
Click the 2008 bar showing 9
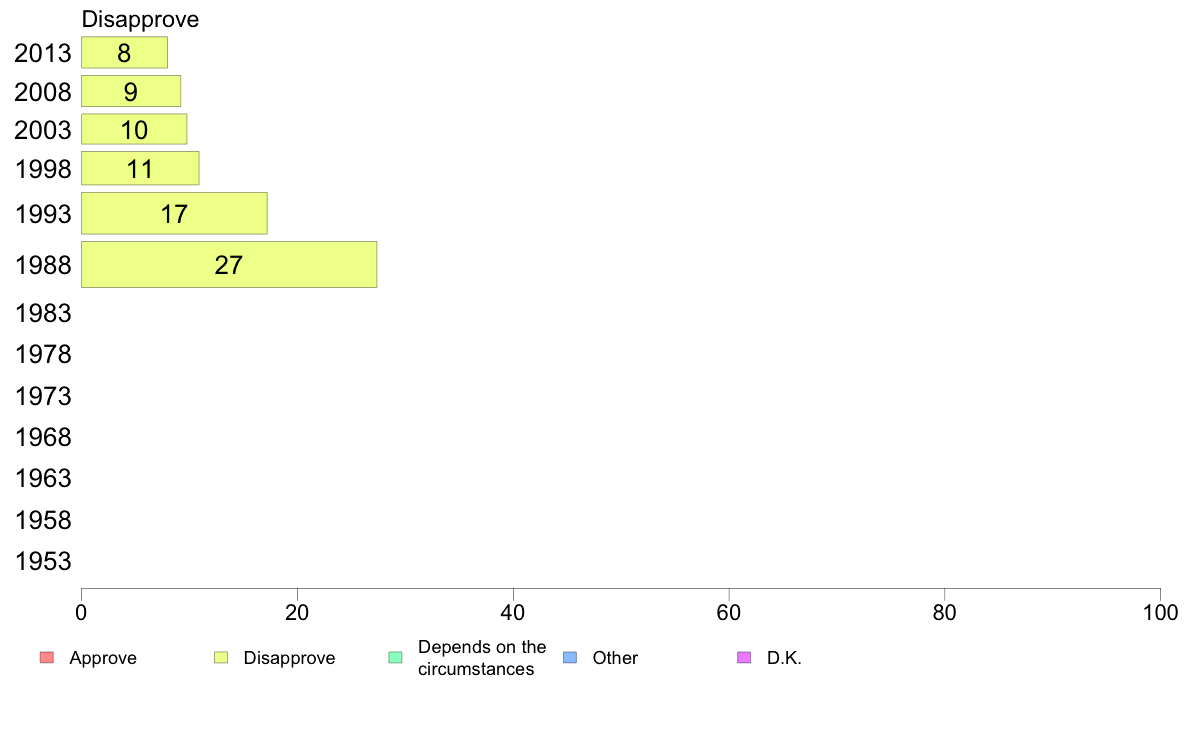131,91
